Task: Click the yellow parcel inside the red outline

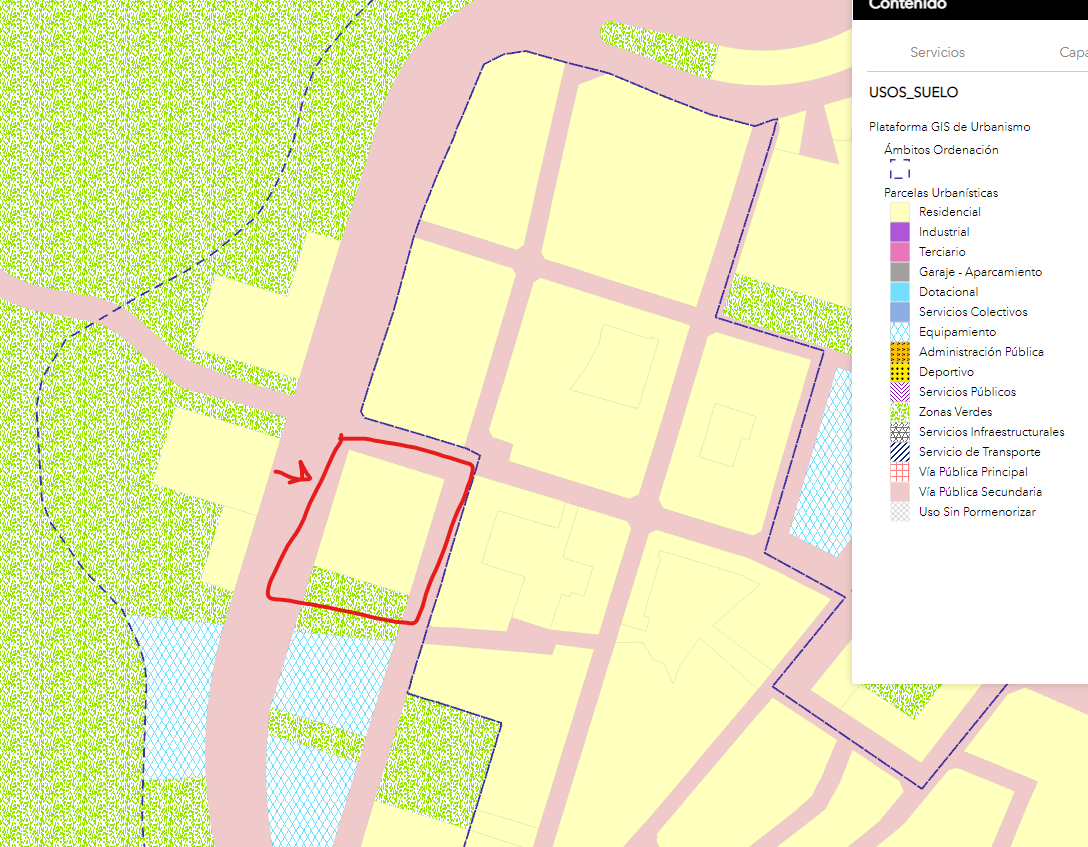Action: click(x=380, y=520)
